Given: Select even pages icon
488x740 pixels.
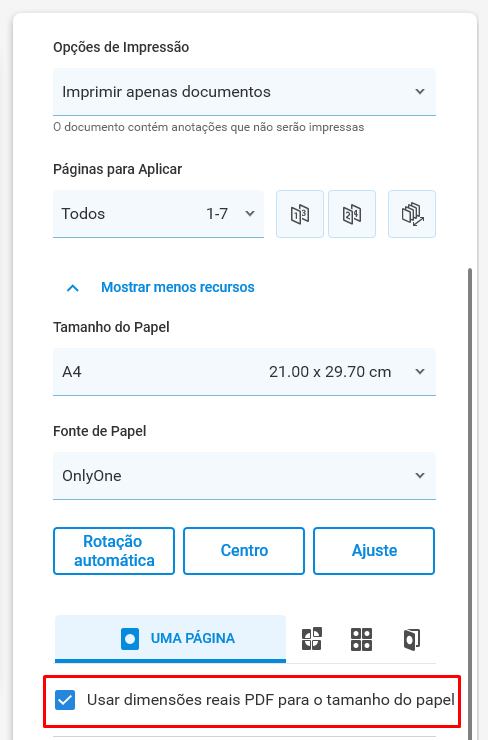Looking at the screenshot, I should point(352,214).
